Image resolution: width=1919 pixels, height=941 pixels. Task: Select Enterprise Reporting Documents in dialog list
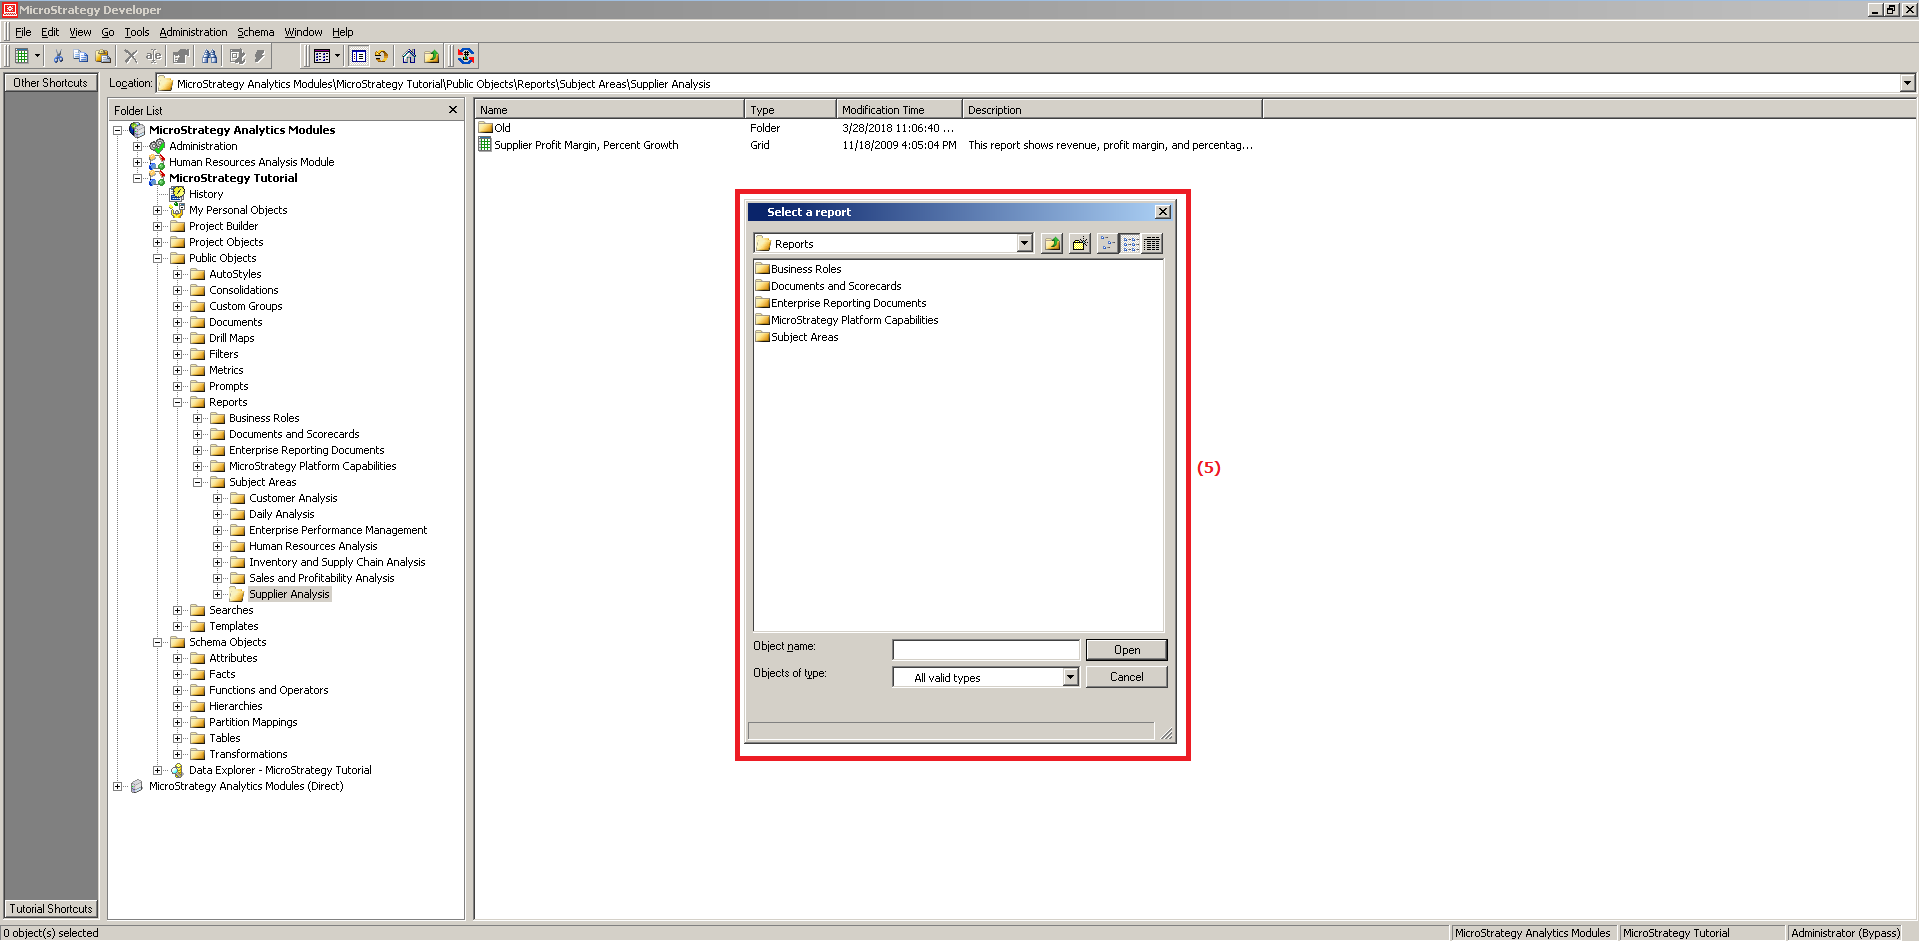(x=848, y=303)
